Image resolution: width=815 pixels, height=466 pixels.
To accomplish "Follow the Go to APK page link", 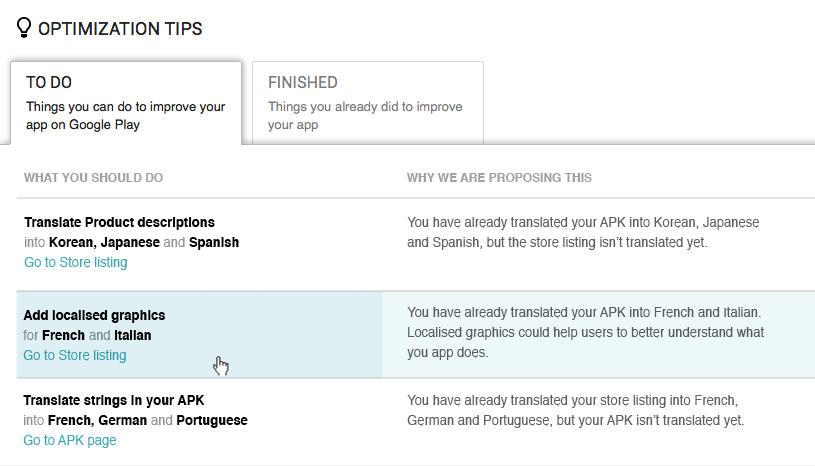I will coord(70,440).
